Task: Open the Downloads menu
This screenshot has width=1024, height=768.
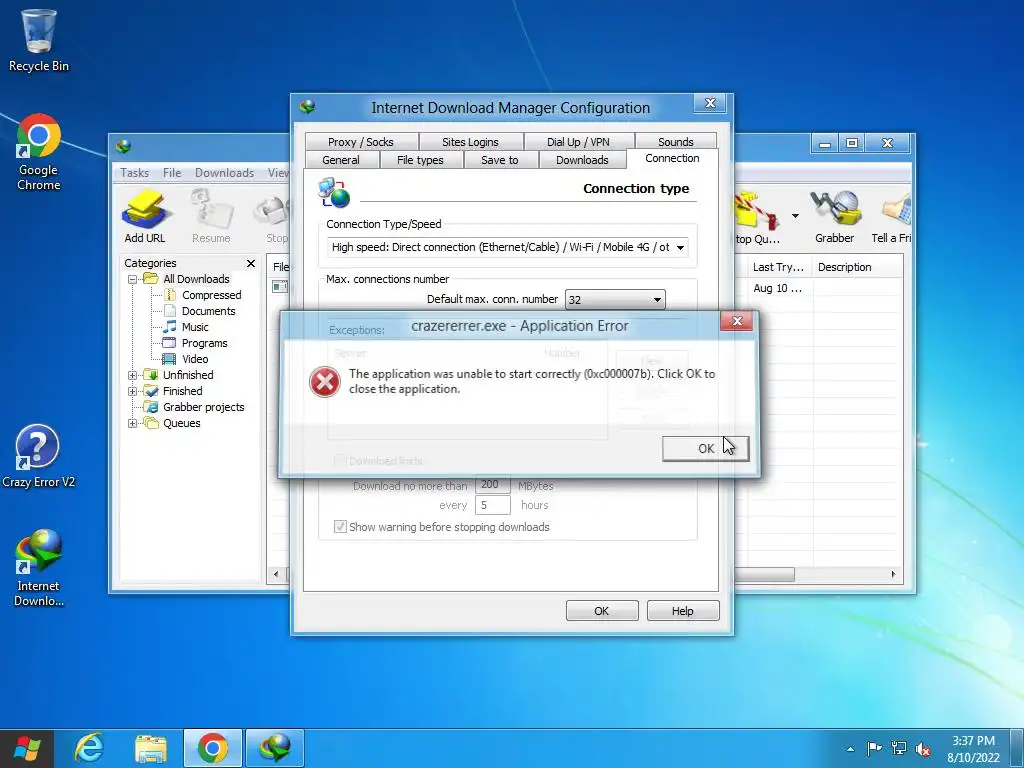Action: click(x=224, y=172)
